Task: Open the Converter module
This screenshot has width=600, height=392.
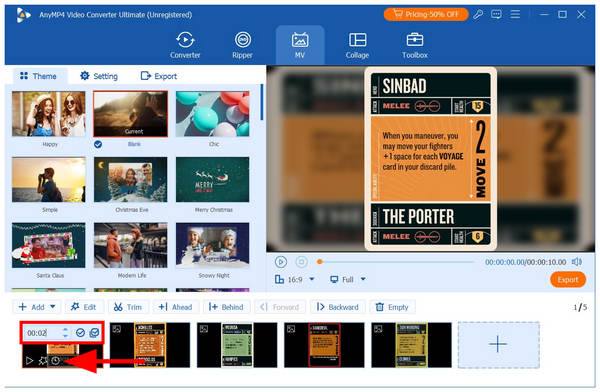Action: pyautogui.click(x=185, y=45)
